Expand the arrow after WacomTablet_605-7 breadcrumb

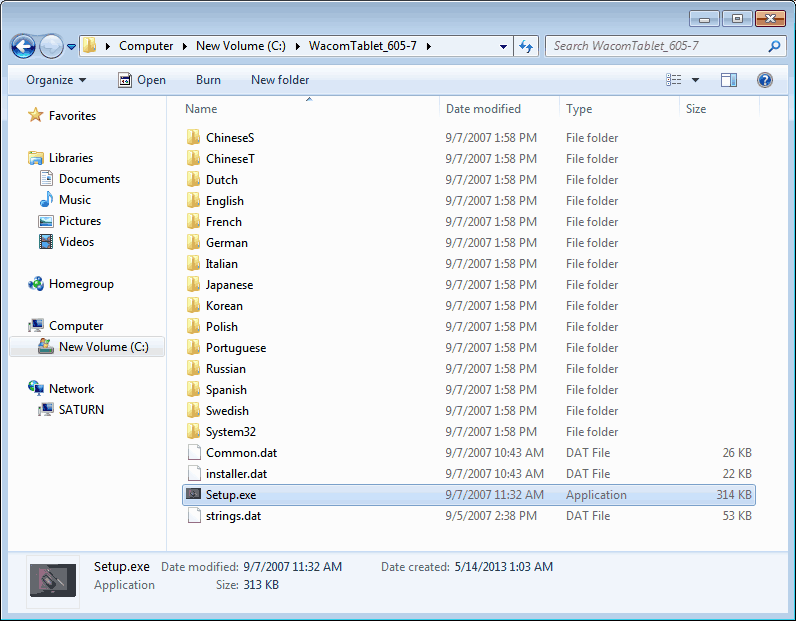click(x=429, y=46)
